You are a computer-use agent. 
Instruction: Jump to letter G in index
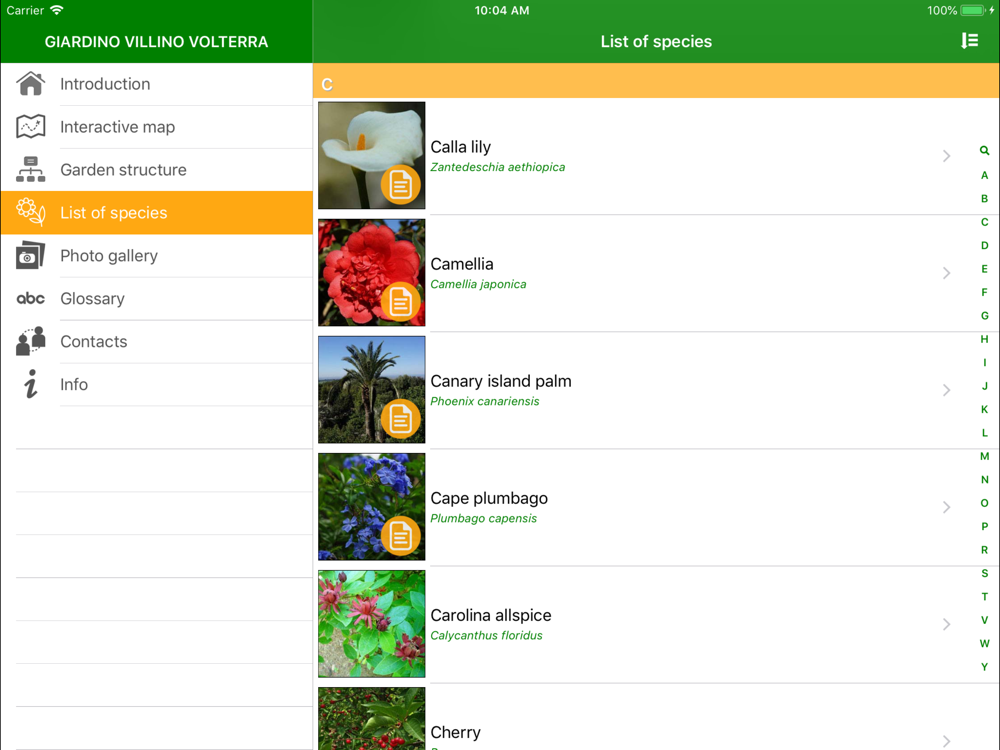(985, 316)
